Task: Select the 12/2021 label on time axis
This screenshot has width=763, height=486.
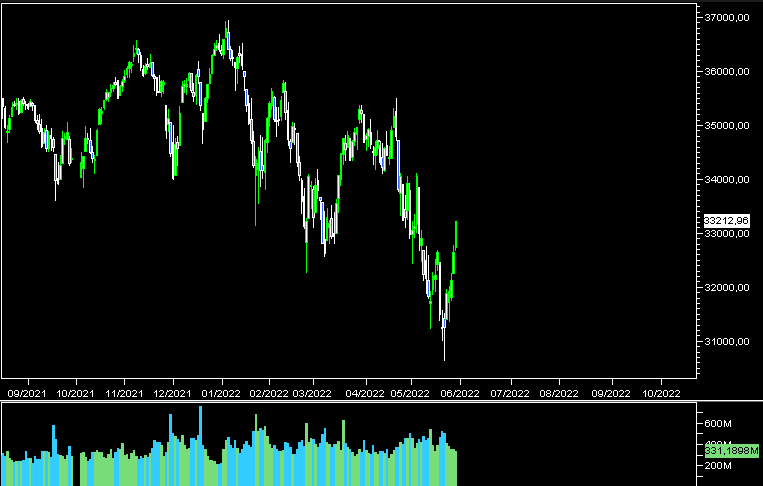Action: click(172, 393)
